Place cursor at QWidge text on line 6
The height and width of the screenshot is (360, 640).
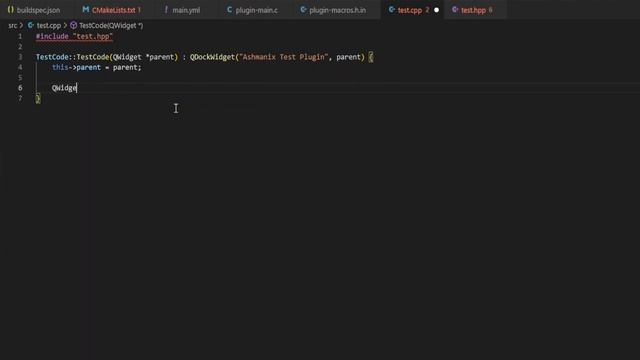tap(64, 88)
